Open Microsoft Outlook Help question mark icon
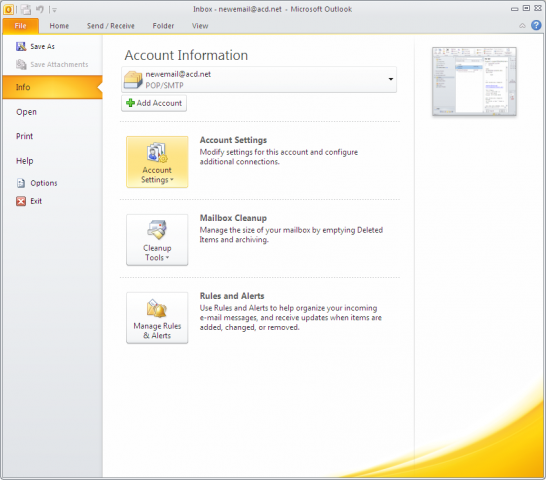Screen dimensions: 546x480 536,25
